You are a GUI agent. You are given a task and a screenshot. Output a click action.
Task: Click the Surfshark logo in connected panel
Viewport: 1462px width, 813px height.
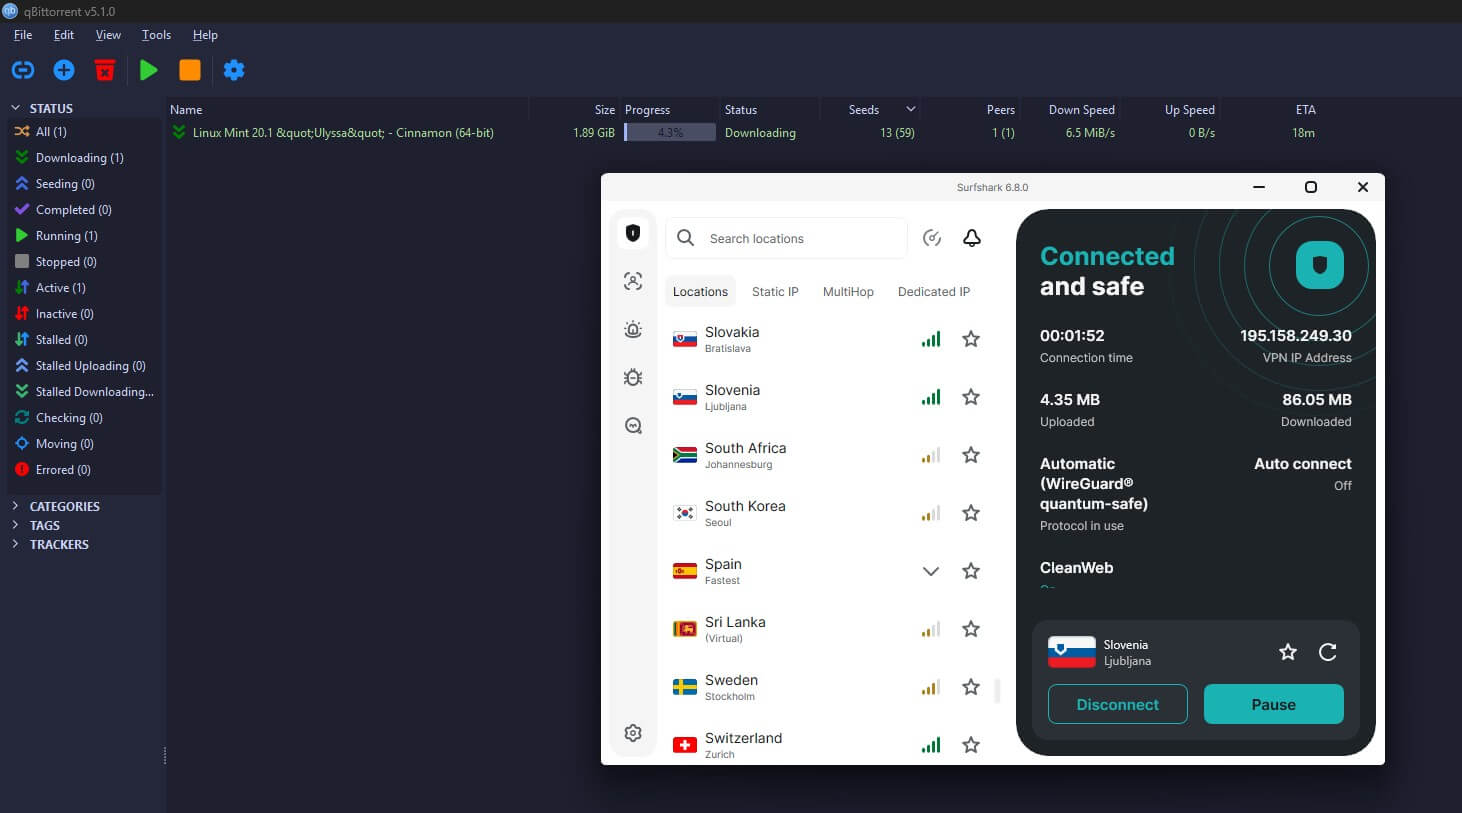1319,265
